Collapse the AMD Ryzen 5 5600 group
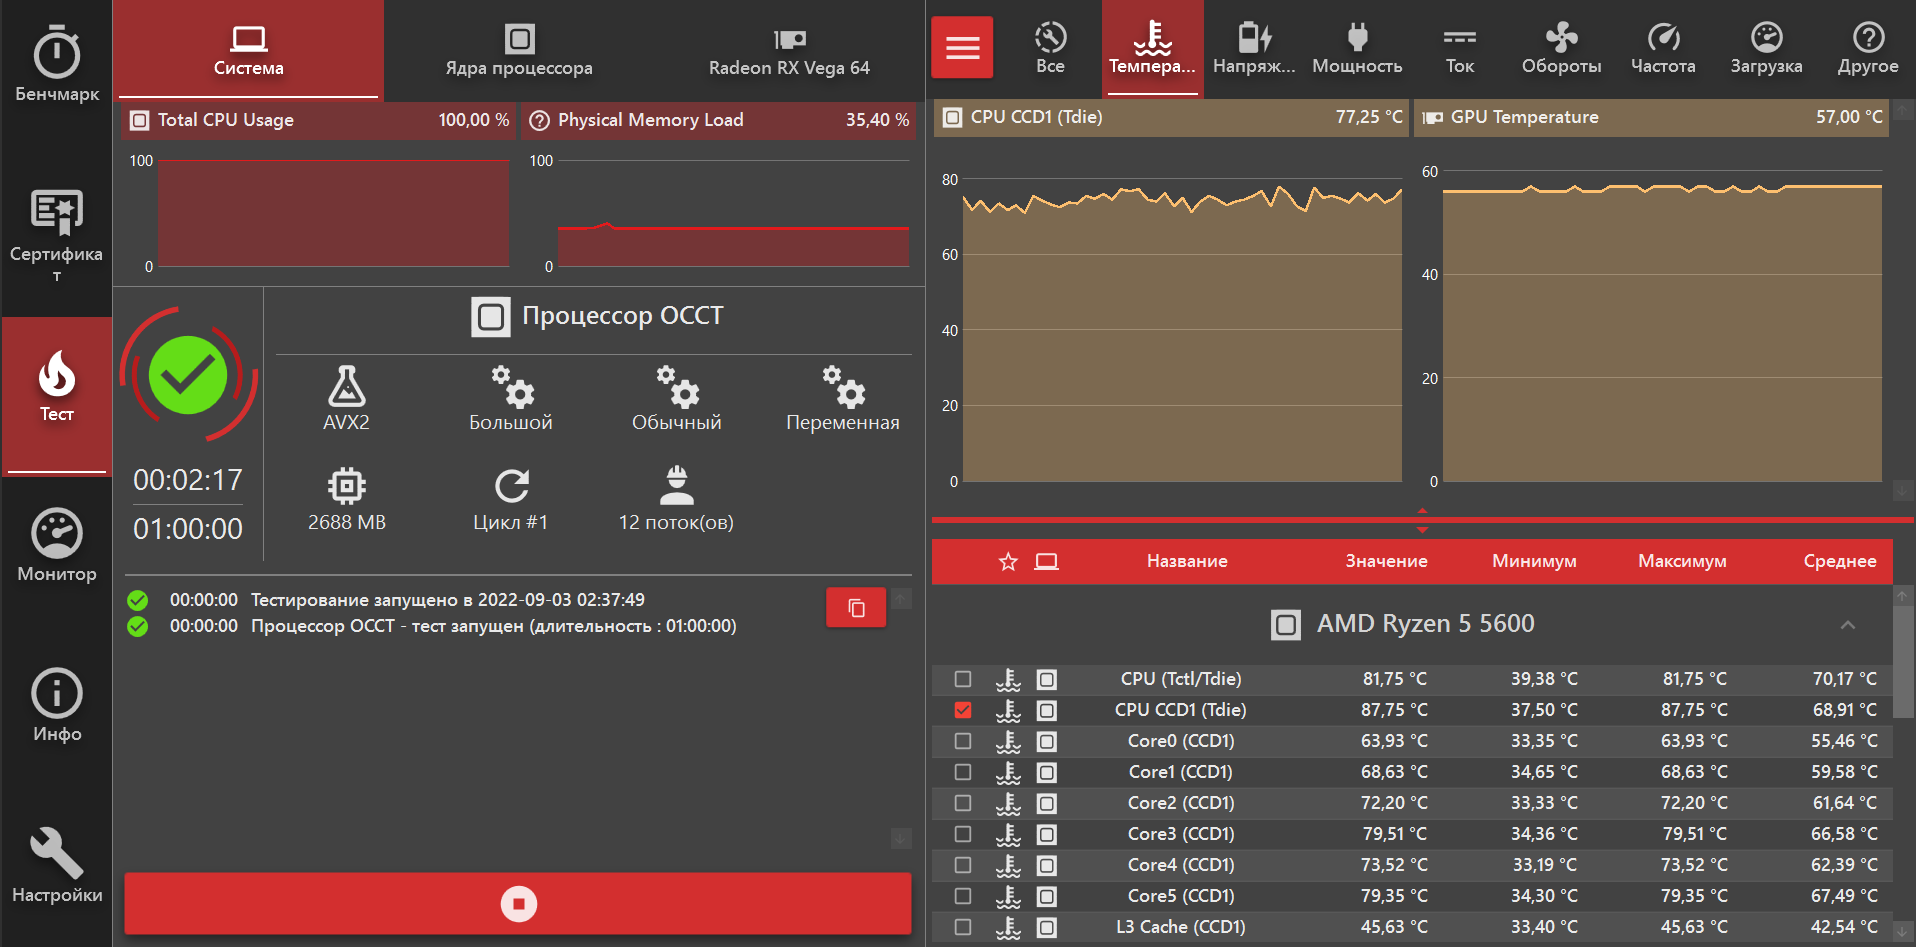The height and width of the screenshot is (947, 1916). 1848,625
